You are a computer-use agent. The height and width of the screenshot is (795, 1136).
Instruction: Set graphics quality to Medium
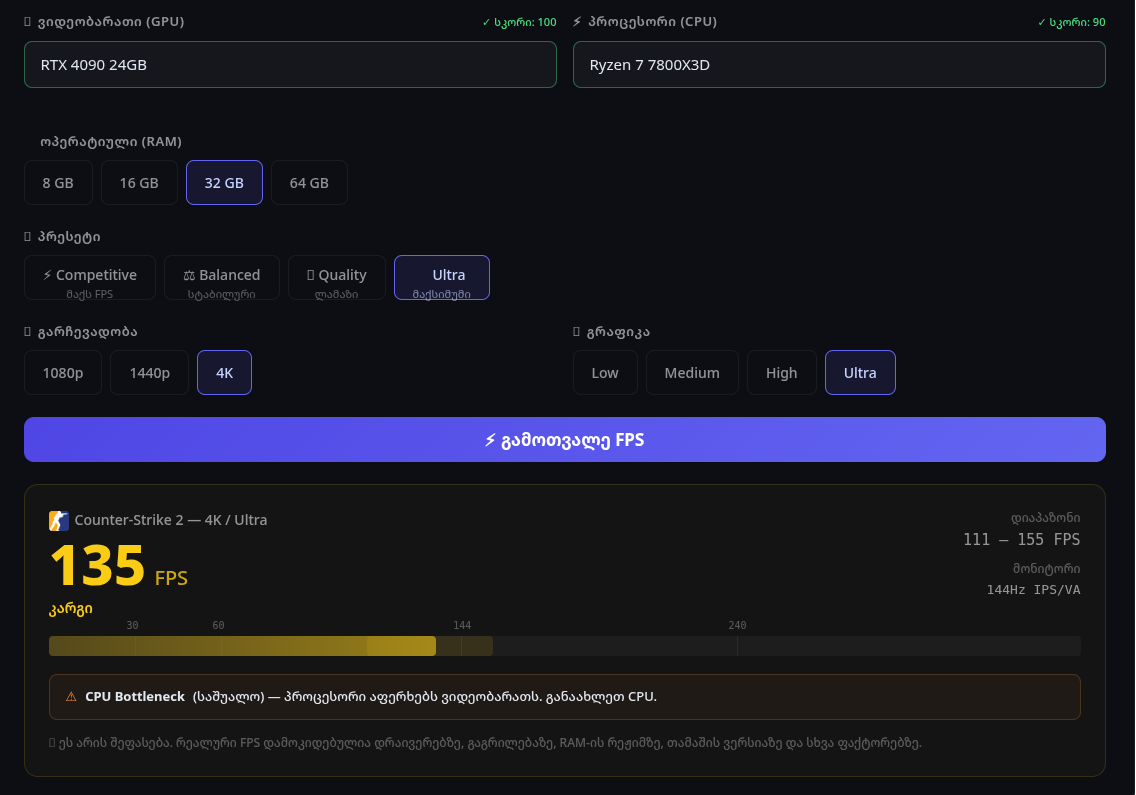(692, 373)
